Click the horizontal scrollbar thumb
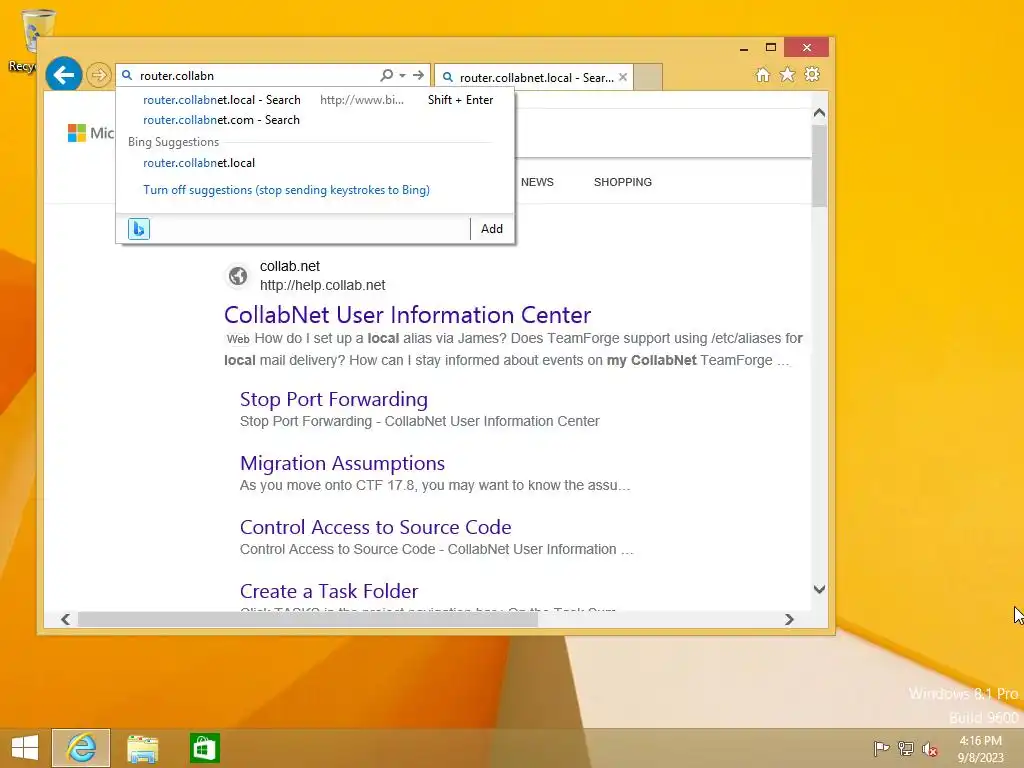The height and width of the screenshot is (768, 1024). [308, 619]
